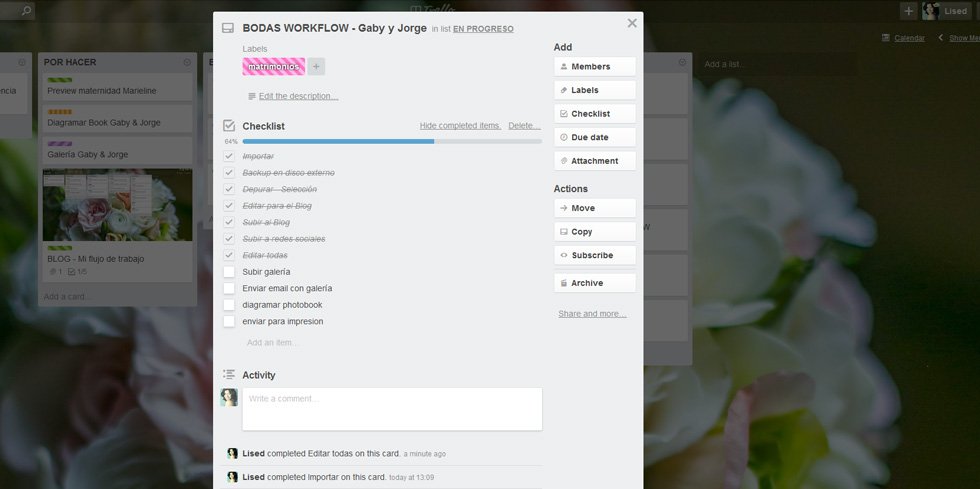Set a Due date
The image size is (980, 489).
[x=594, y=138]
